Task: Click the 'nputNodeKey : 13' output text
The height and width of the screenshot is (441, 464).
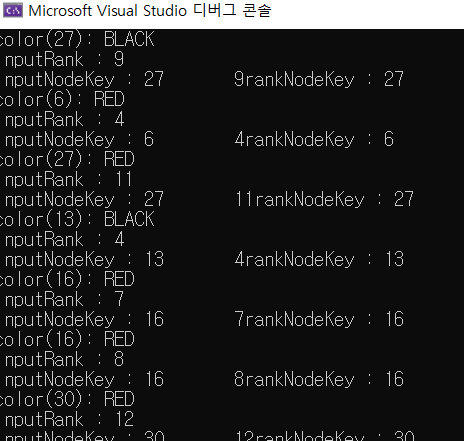Action: [x=84, y=259]
